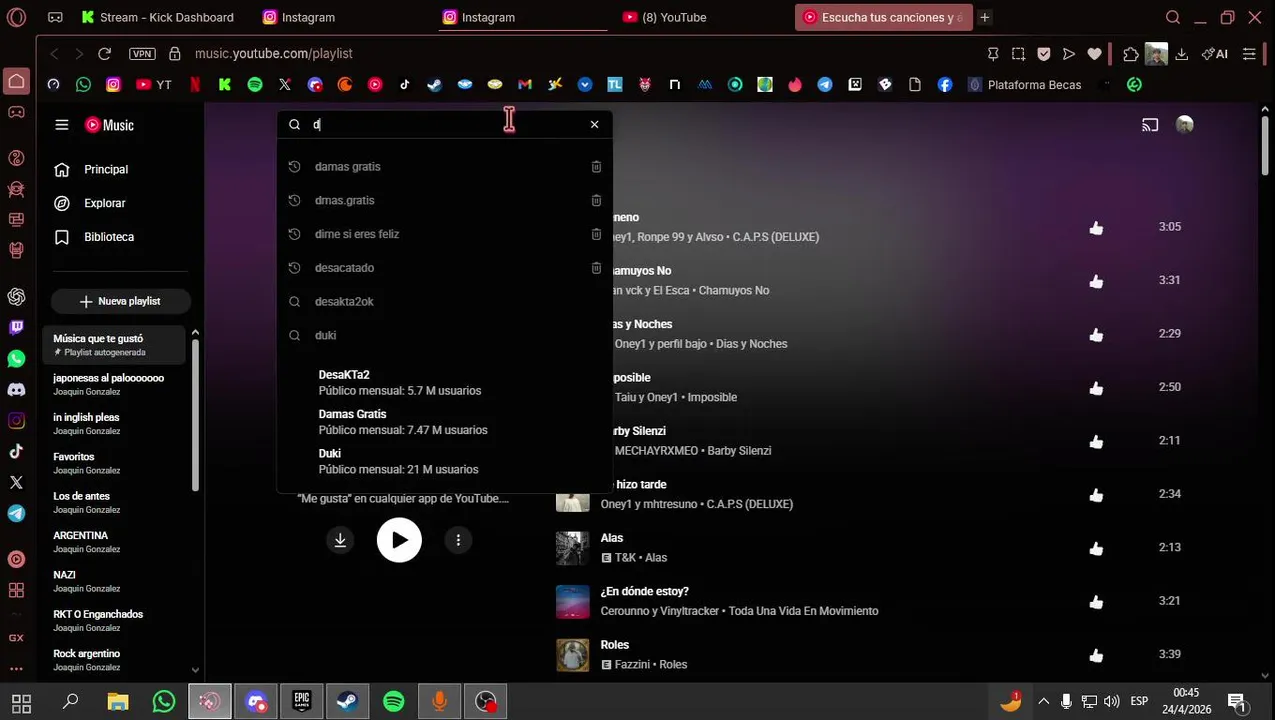Open the snapshot tool in the address bar

(x=1018, y=54)
